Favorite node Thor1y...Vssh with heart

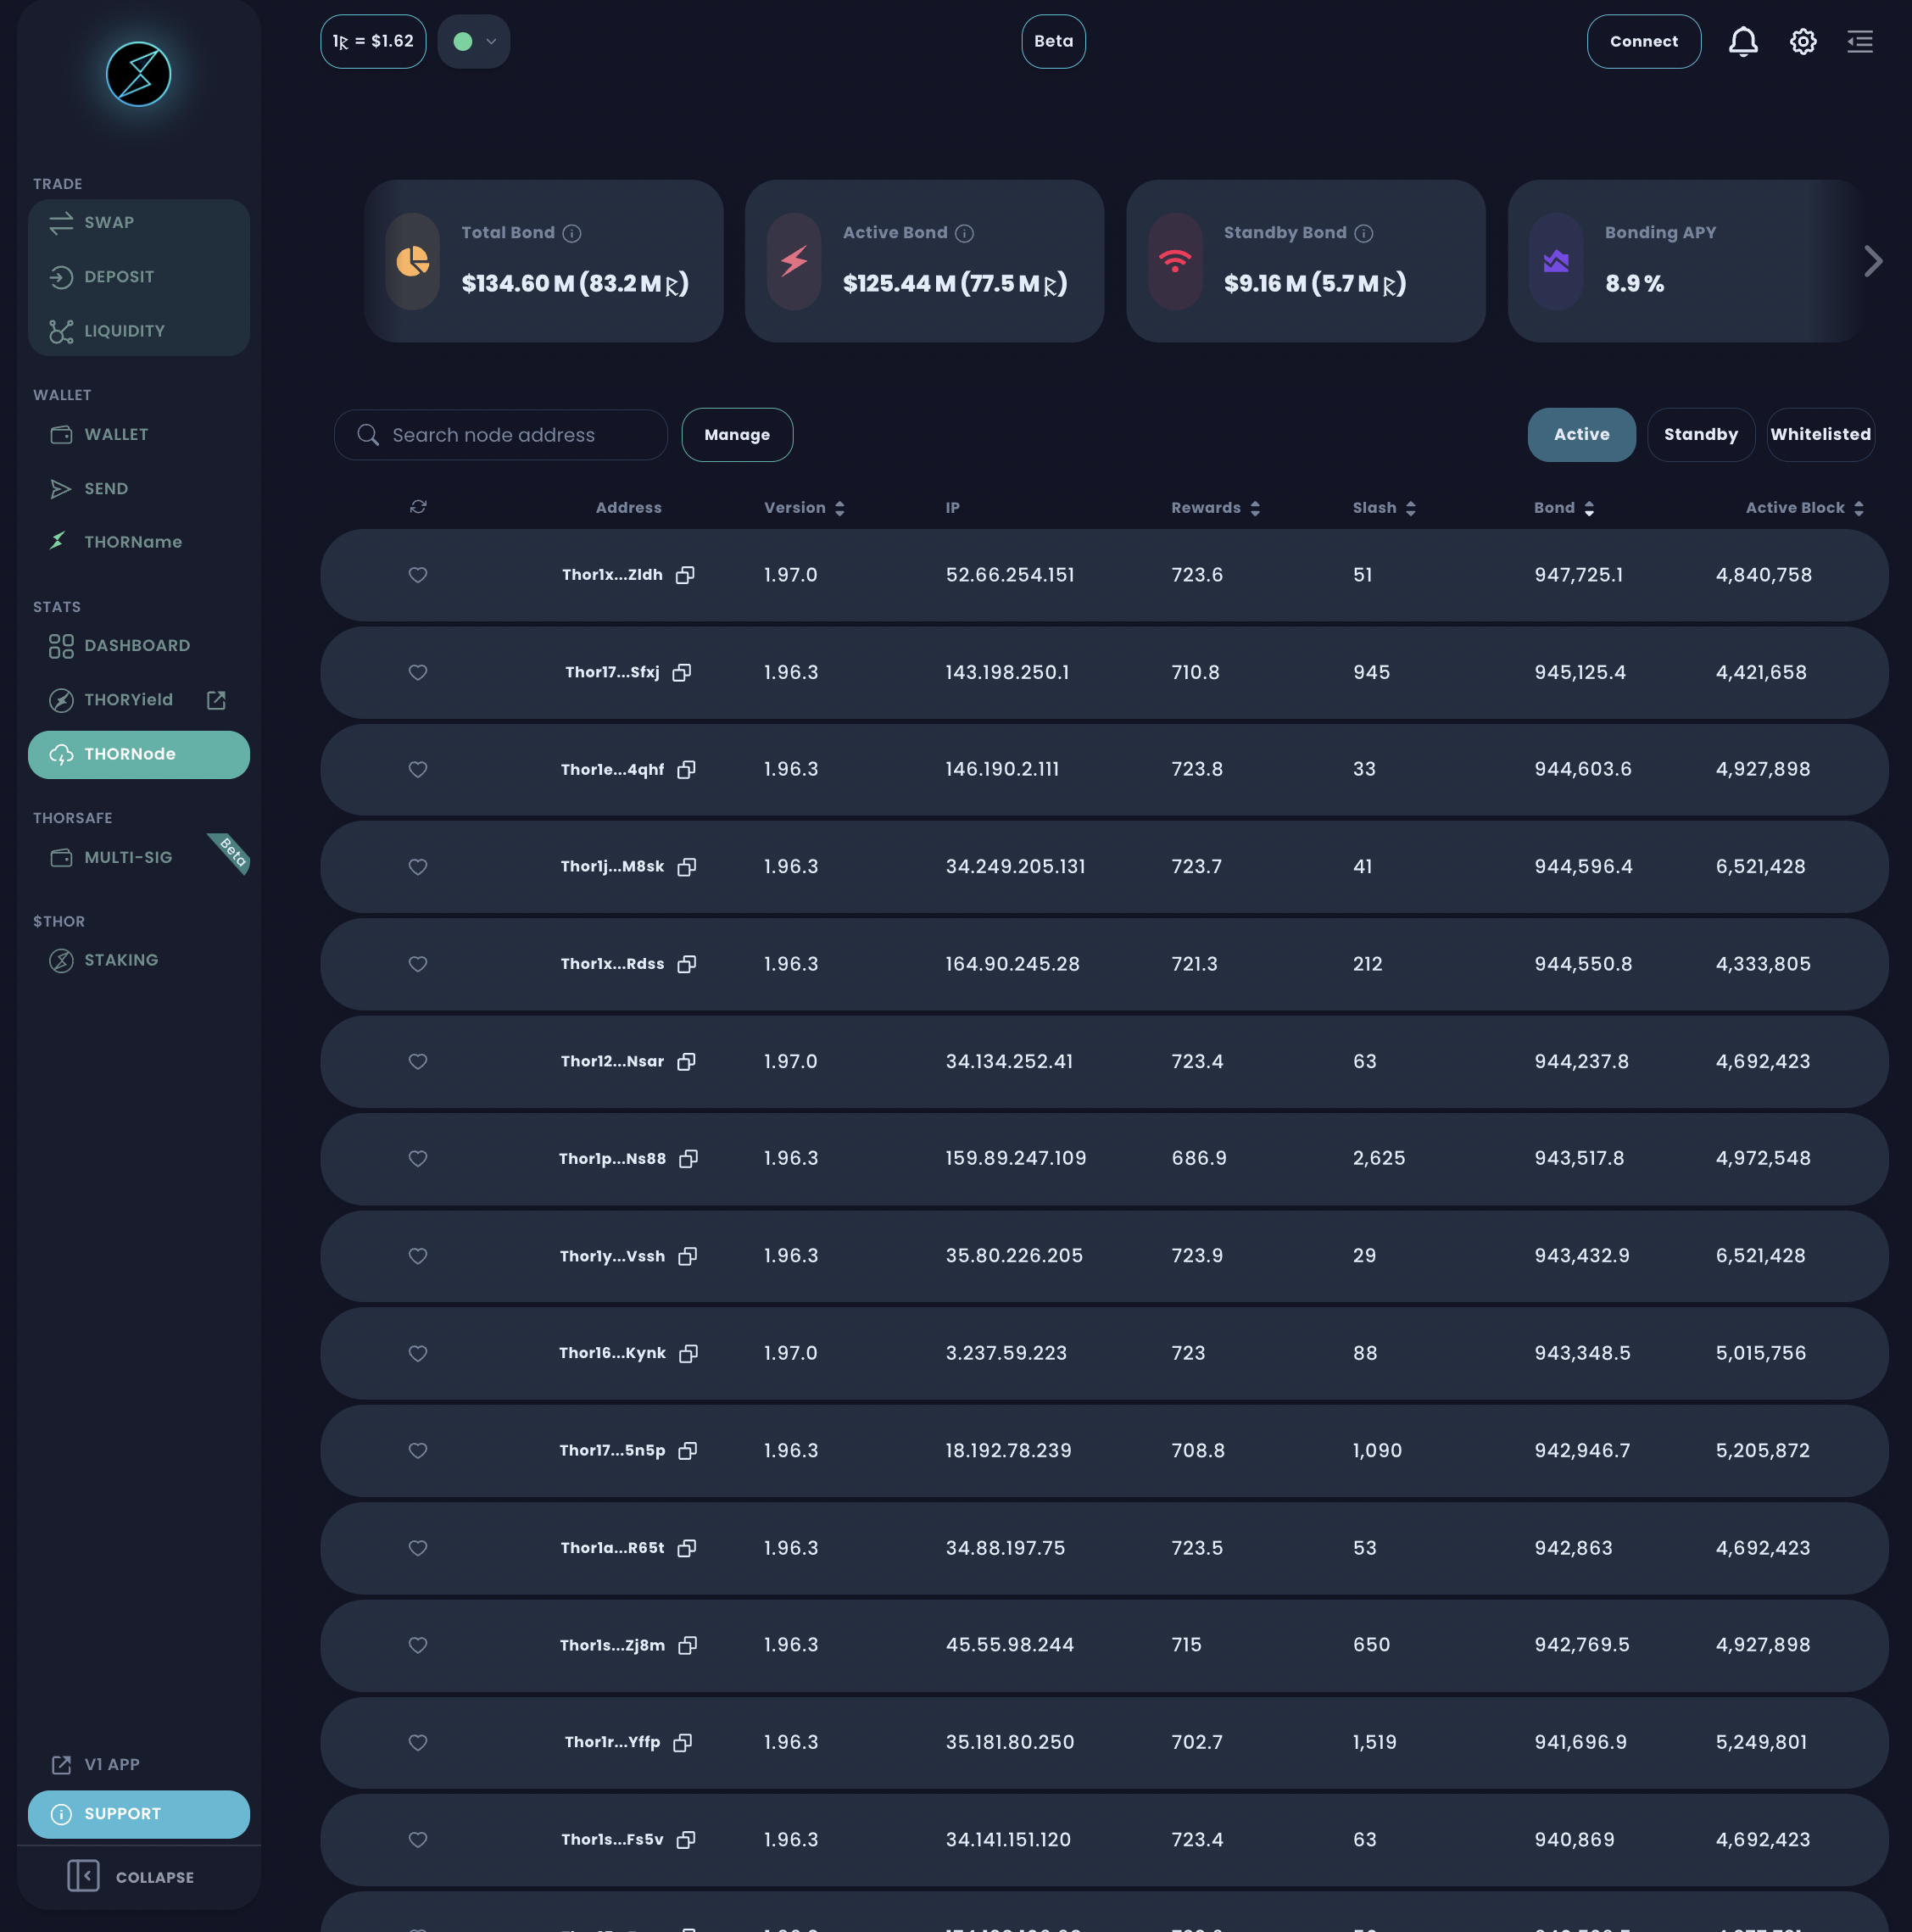(x=418, y=1256)
